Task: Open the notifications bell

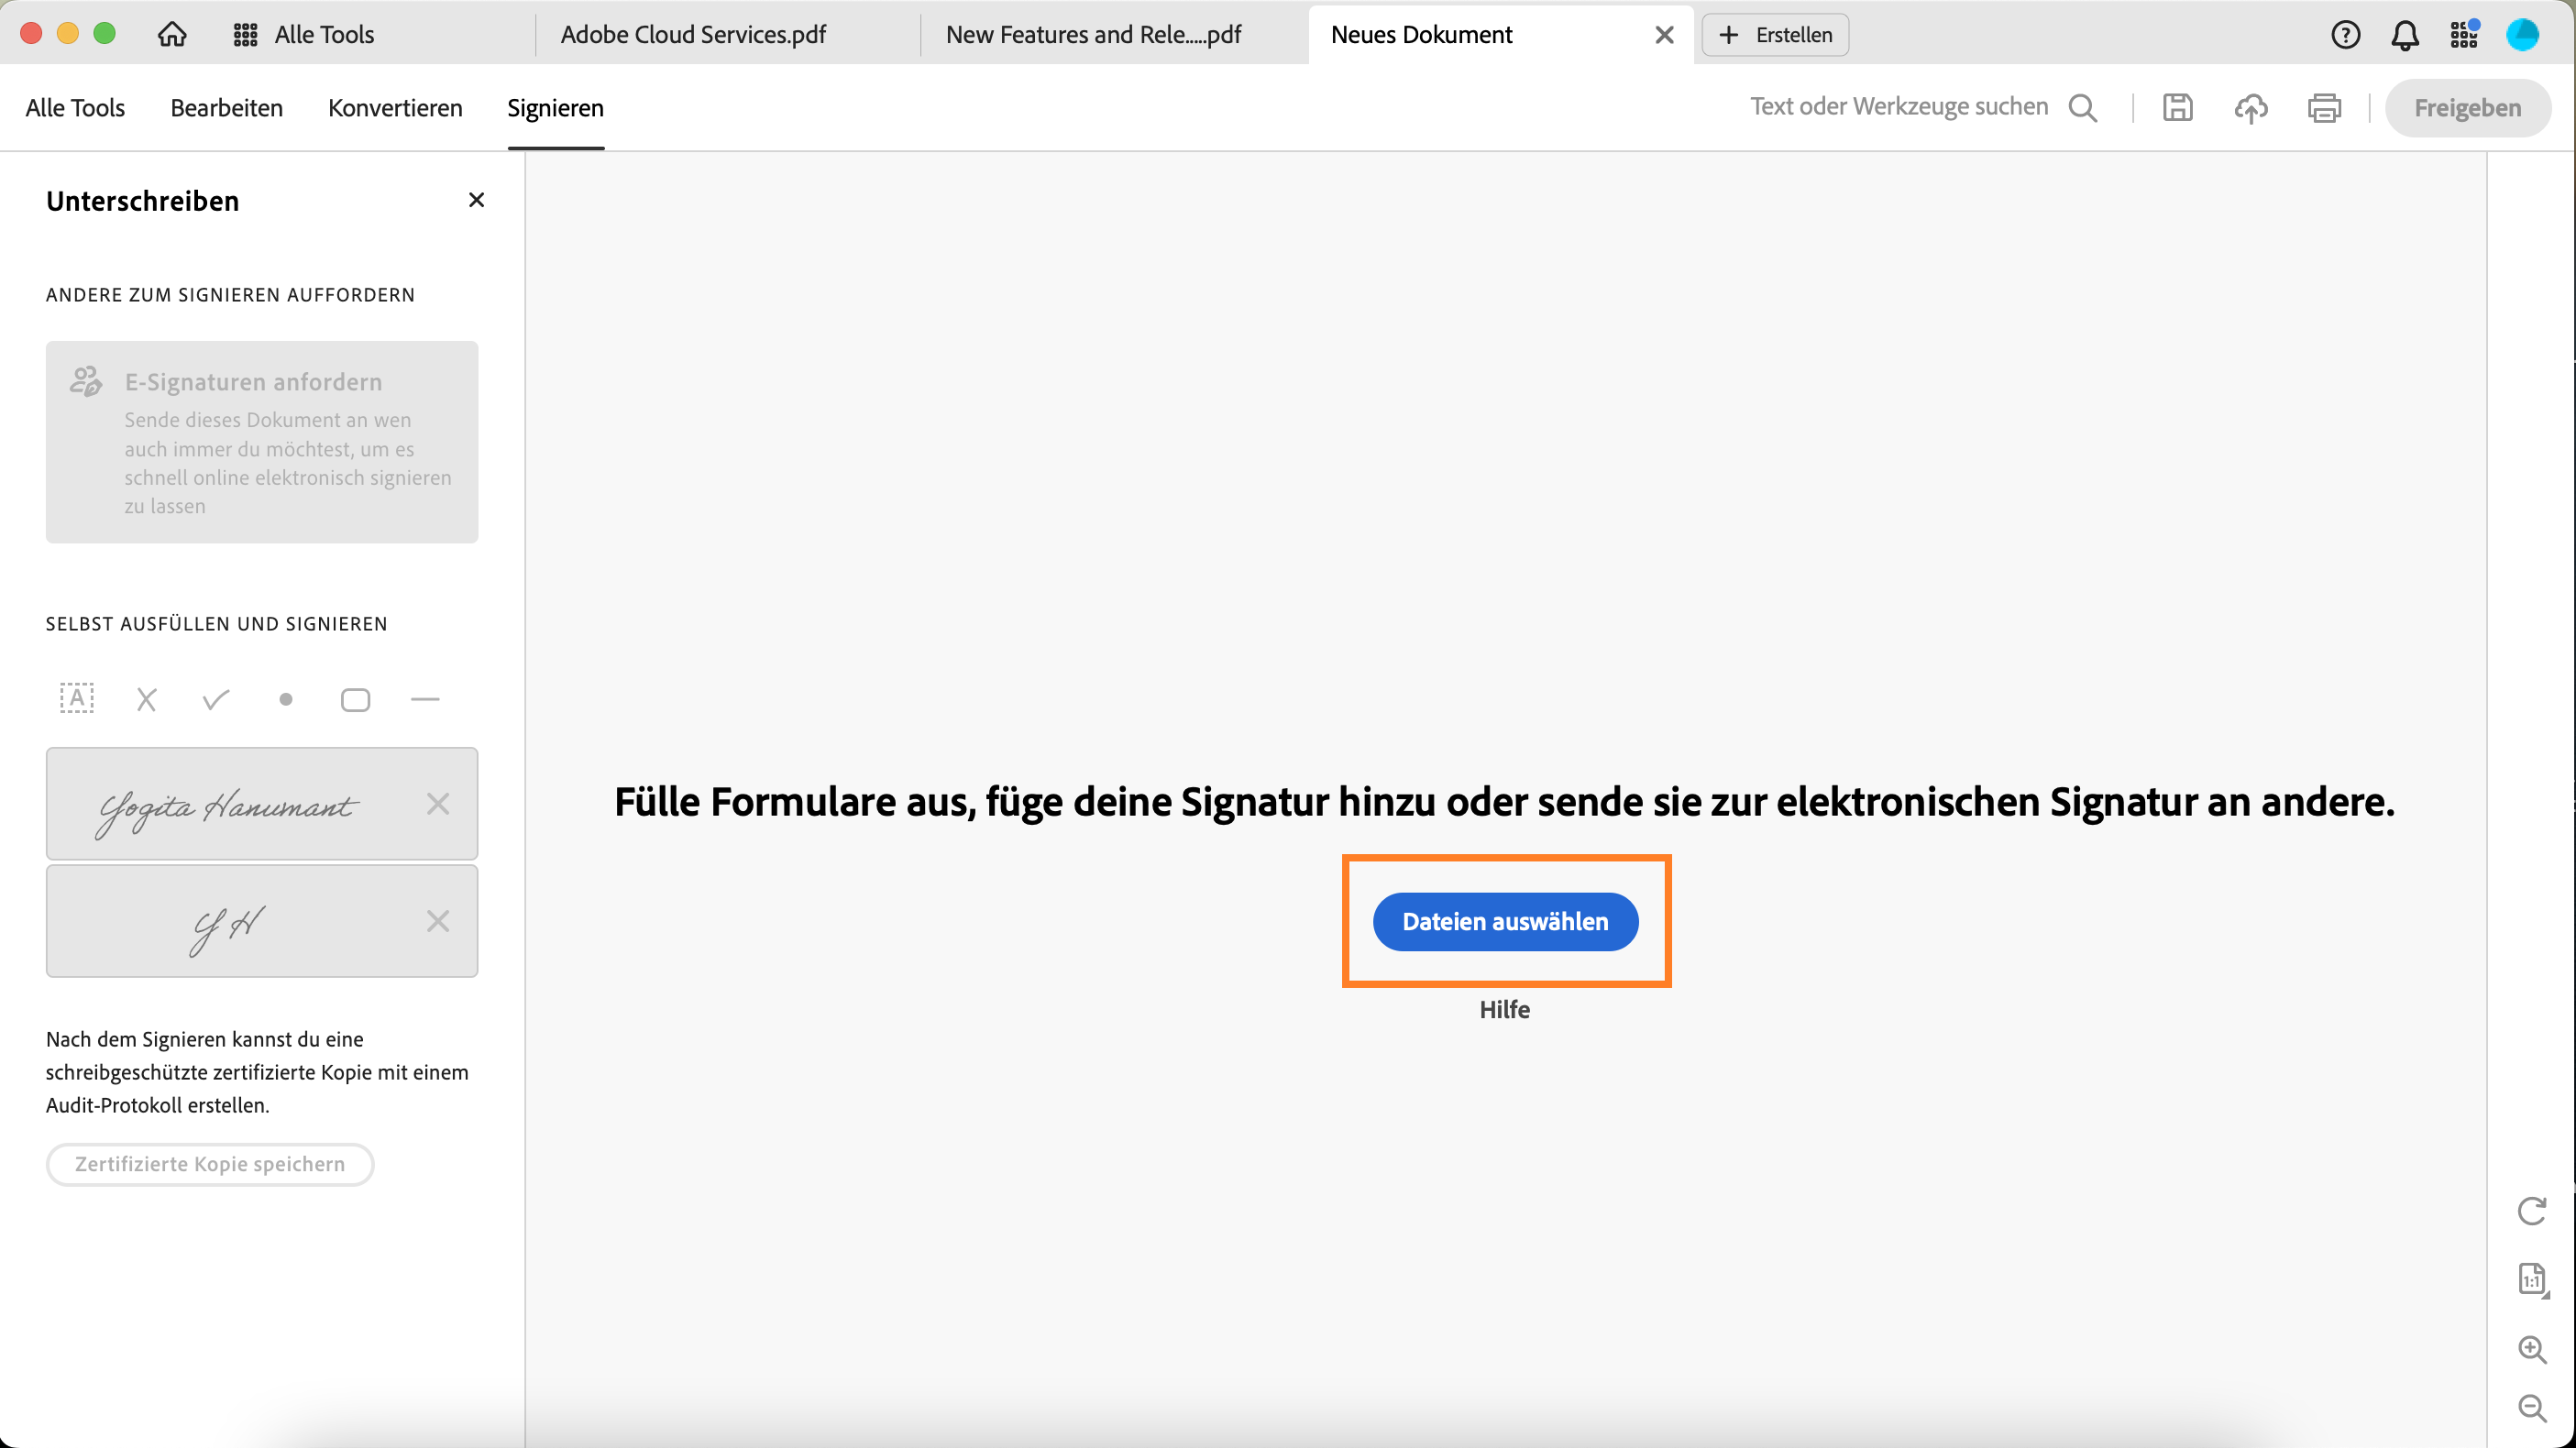Action: point(2405,35)
